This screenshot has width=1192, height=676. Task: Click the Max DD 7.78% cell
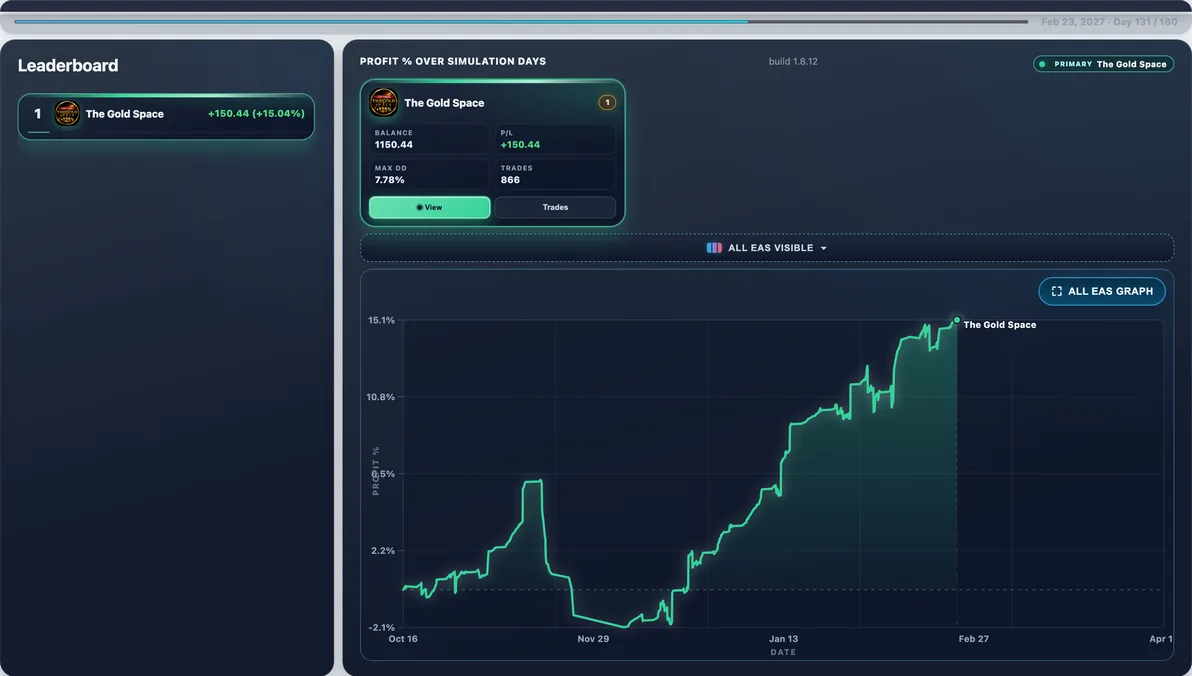coord(430,174)
